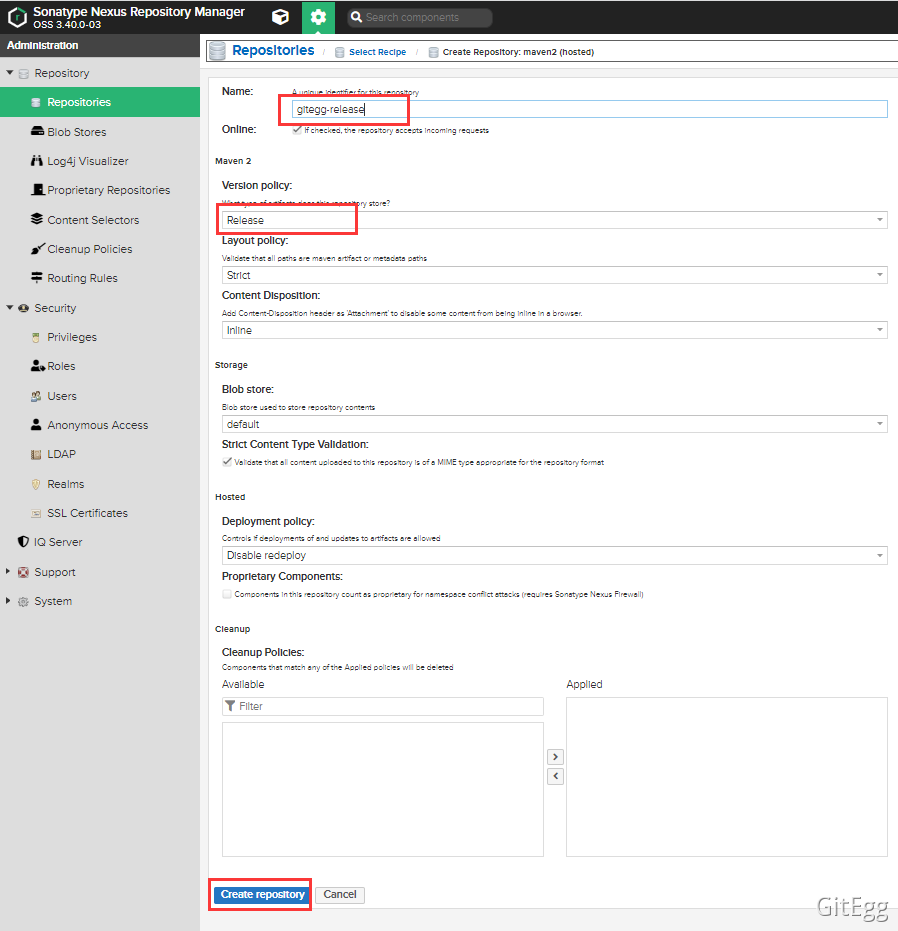
Task: Toggle the Online checkbox
Action: pos(297,130)
